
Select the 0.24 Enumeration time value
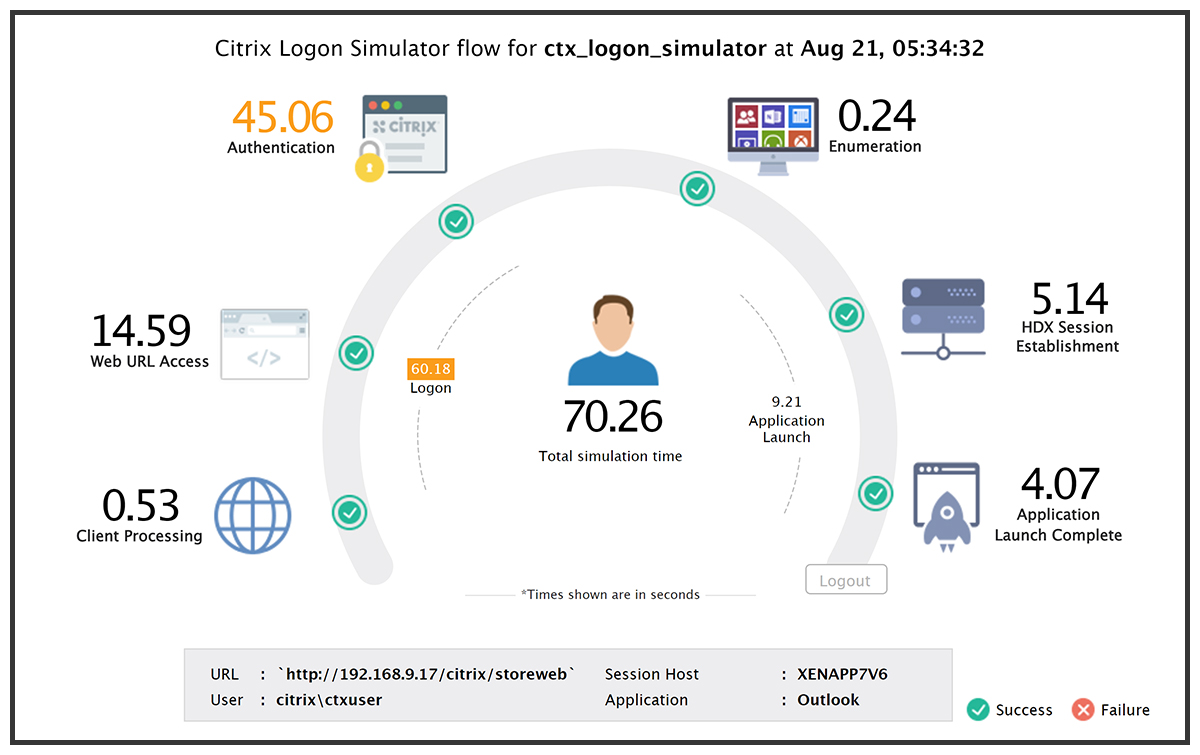click(x=877, y=116)
